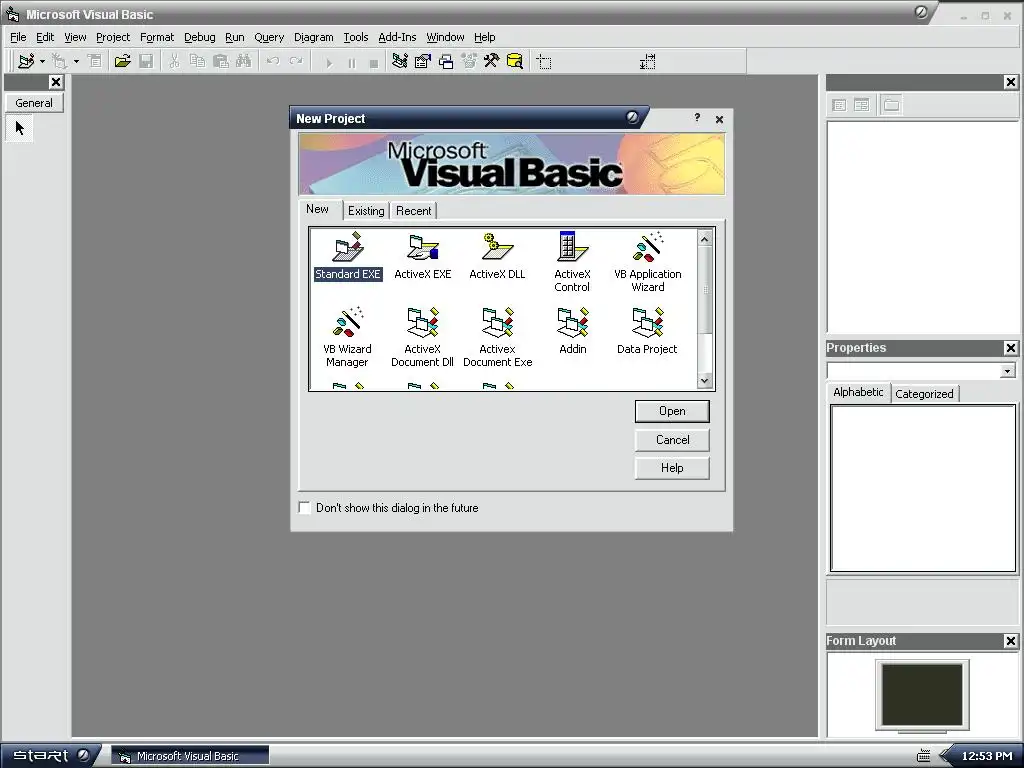1024x768 pixels.
Task: Open the File menu
Action: tap(18, 37)
